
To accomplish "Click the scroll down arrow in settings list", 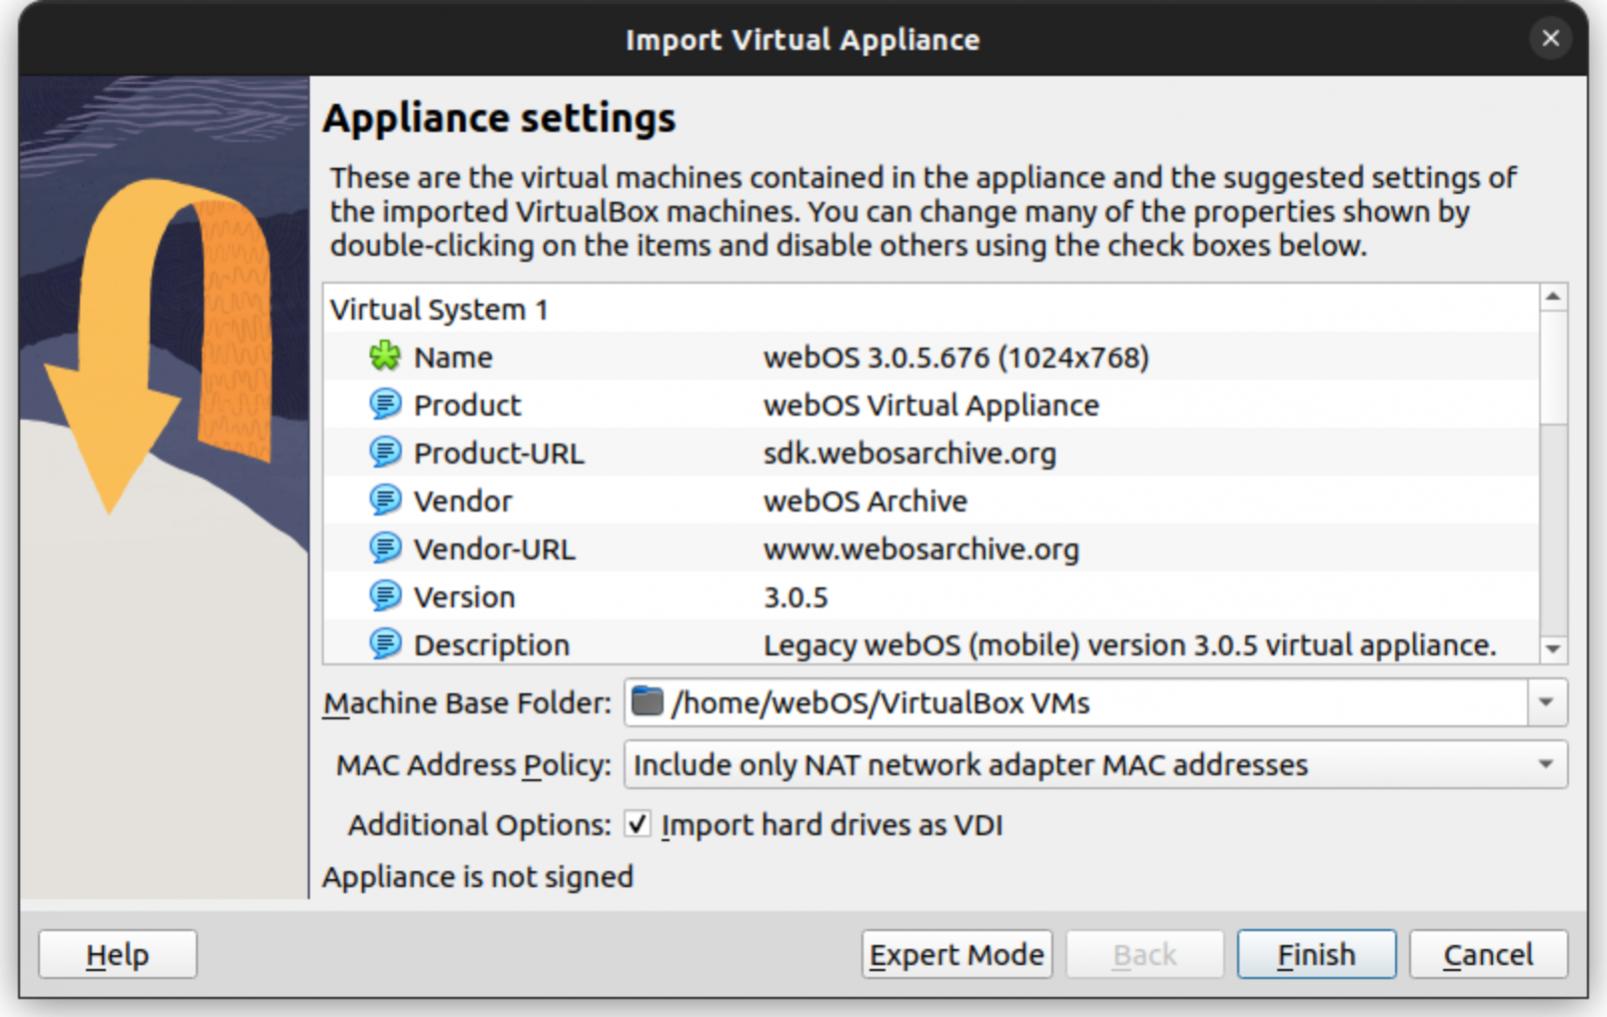I will point(1553,649).
